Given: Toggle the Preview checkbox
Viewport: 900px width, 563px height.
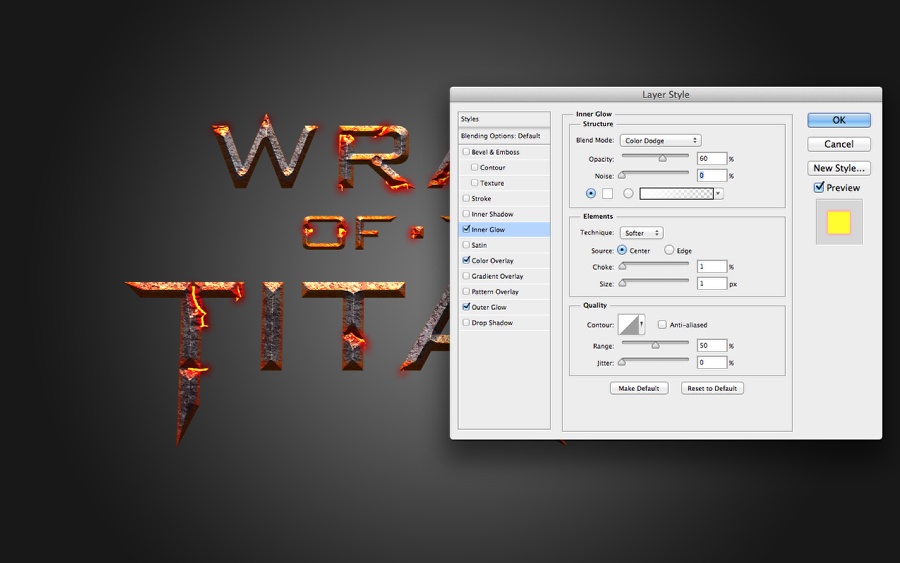Looking at the screenshot, I should [819, 187].
